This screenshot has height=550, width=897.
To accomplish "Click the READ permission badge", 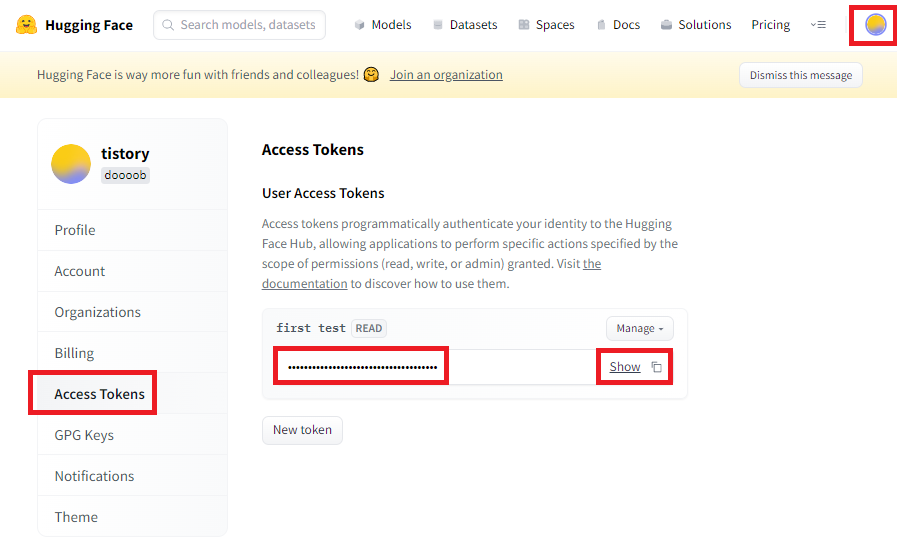I will 369,329.
